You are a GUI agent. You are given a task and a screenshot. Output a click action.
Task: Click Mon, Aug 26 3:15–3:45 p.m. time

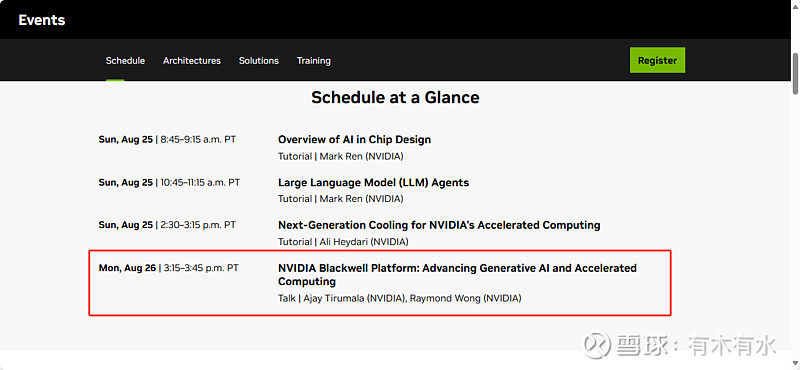point(168,267)
